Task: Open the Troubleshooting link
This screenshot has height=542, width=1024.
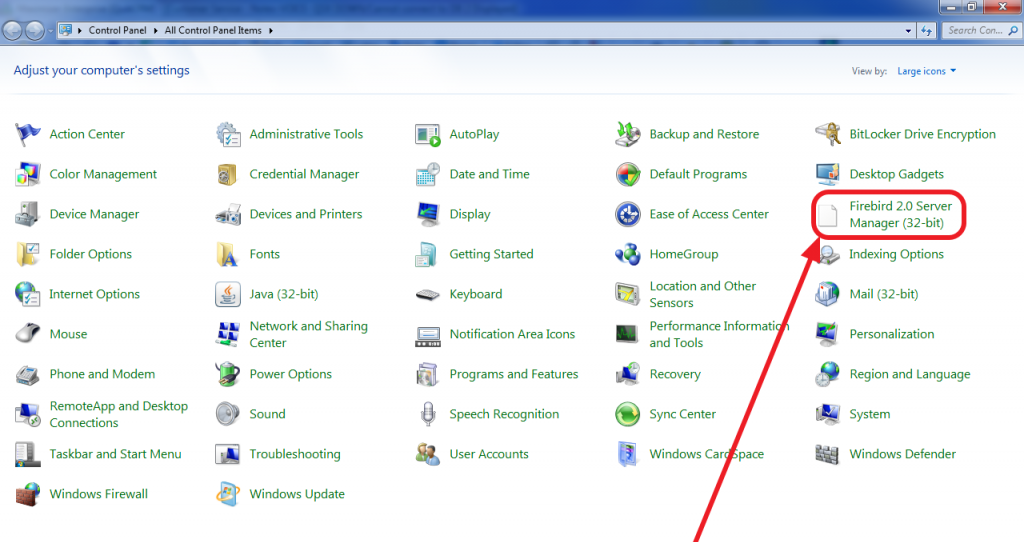Action: [x=295, y=454]
